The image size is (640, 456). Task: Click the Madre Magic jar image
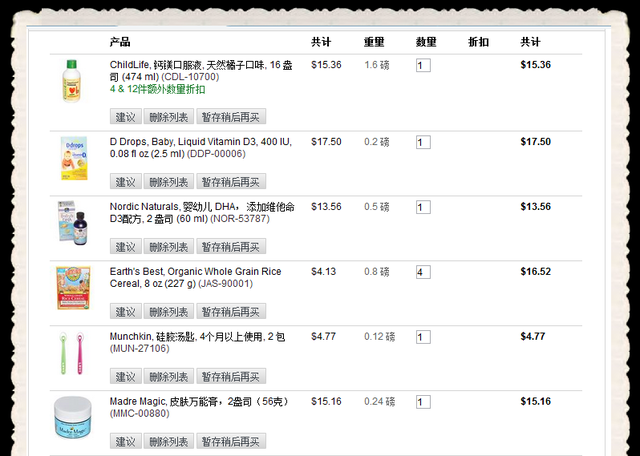72,417
